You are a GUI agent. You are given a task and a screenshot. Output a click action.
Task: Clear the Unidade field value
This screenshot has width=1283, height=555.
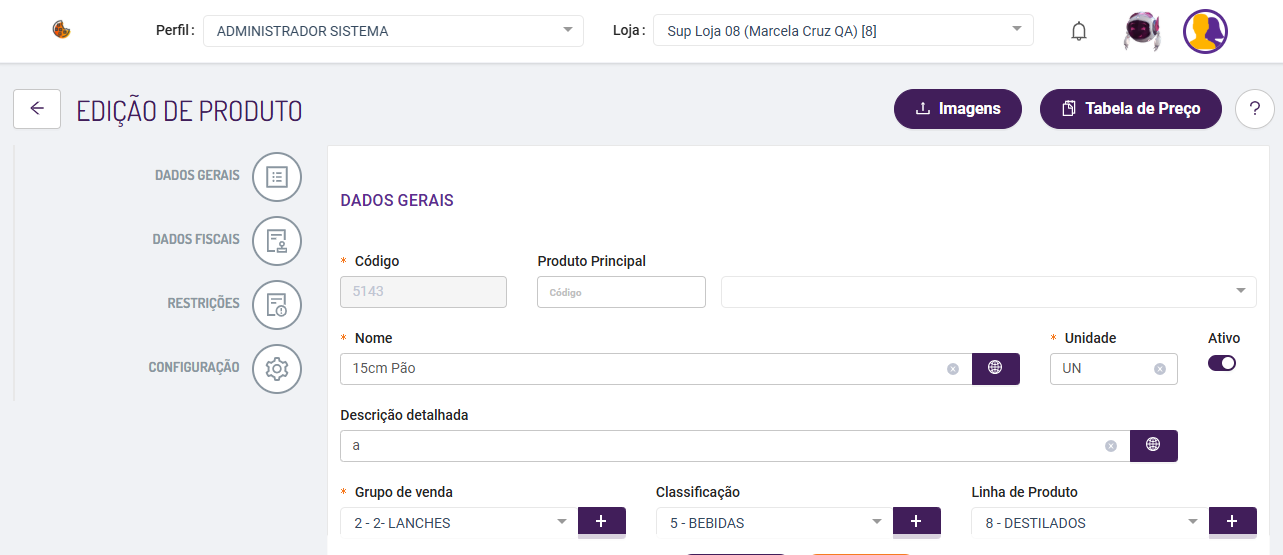pyautogui.click(x=1160, y=369)
